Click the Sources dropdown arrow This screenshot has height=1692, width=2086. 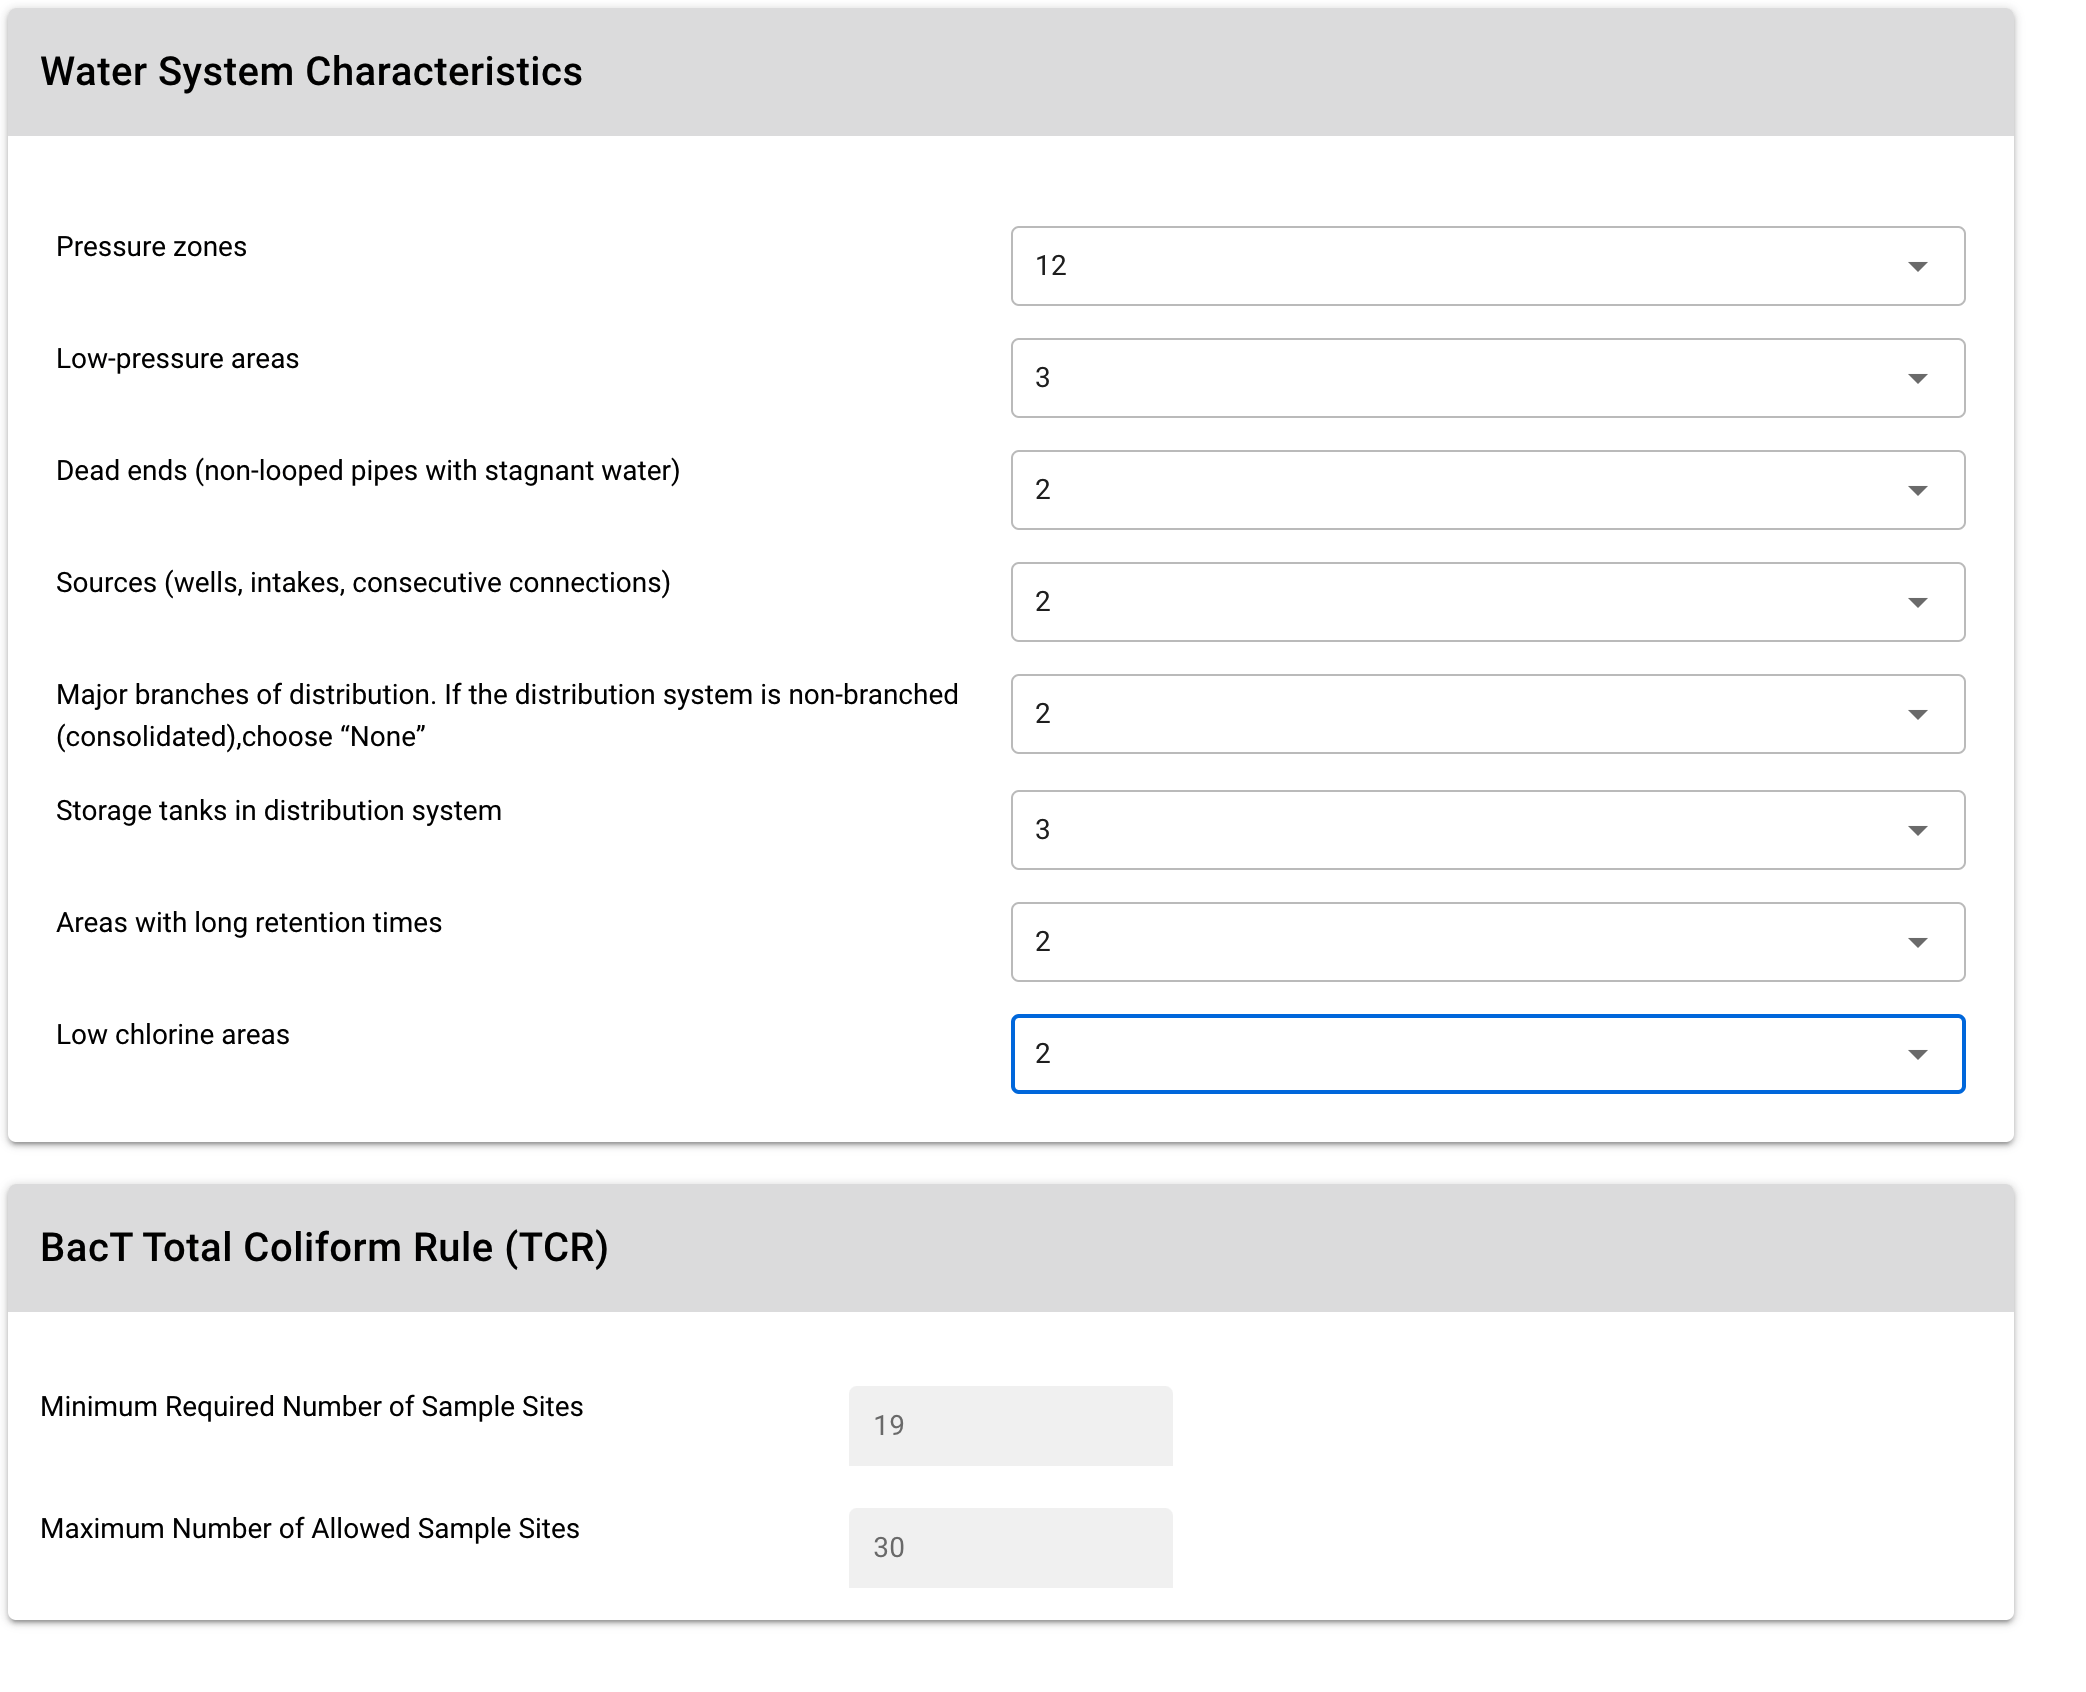(1917, 603)
